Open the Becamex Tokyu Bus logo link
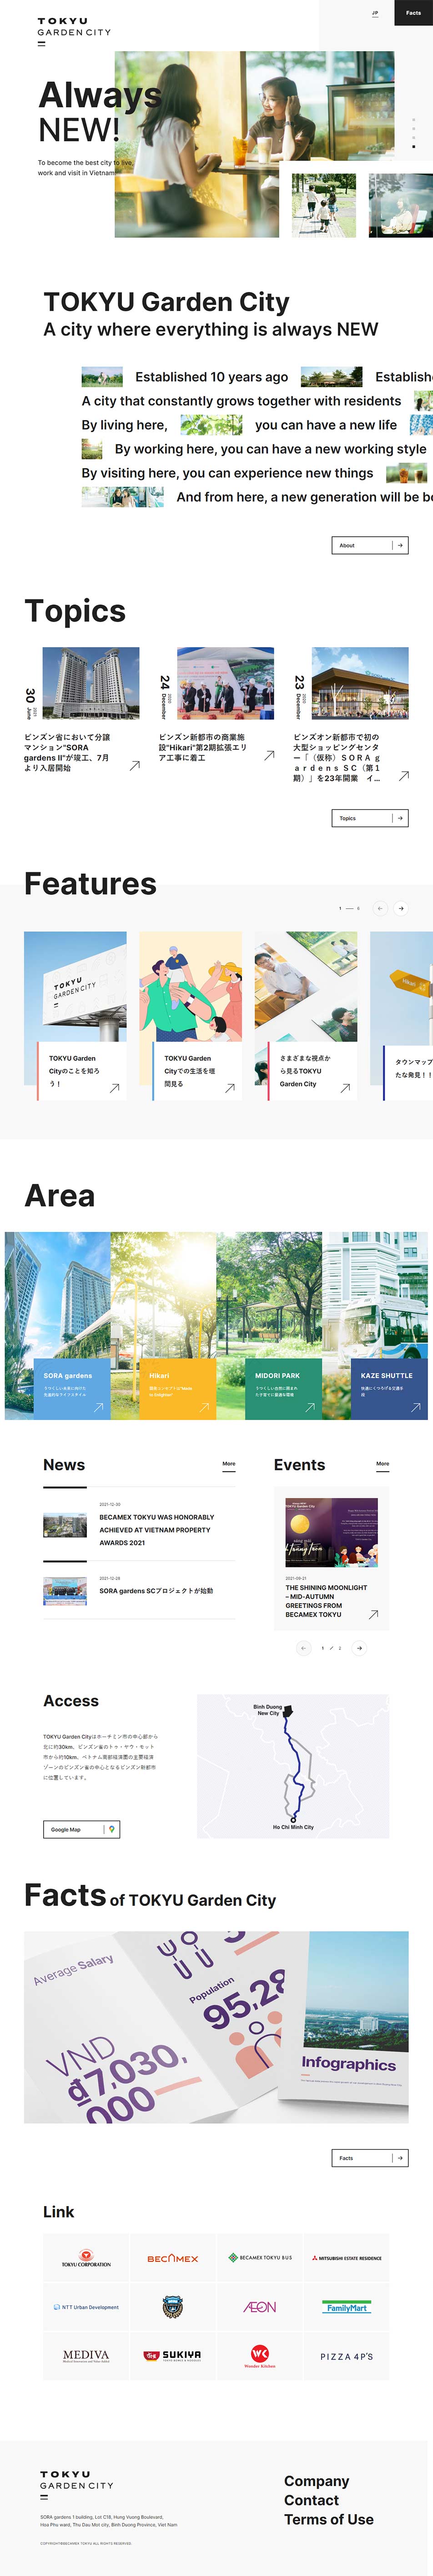This screenshot has width=433, height=2576. coord(260,2258)
